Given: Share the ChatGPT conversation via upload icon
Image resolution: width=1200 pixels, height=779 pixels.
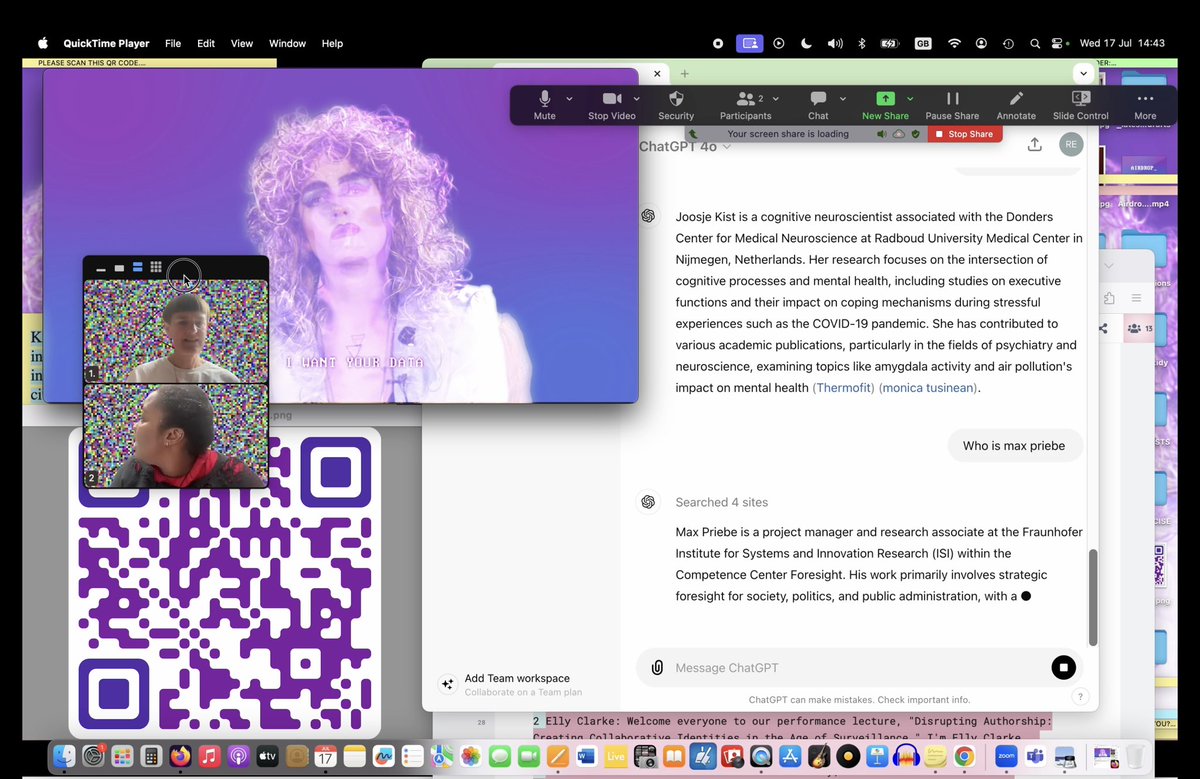Looking at the screenshot, I should pos(1035,144).
